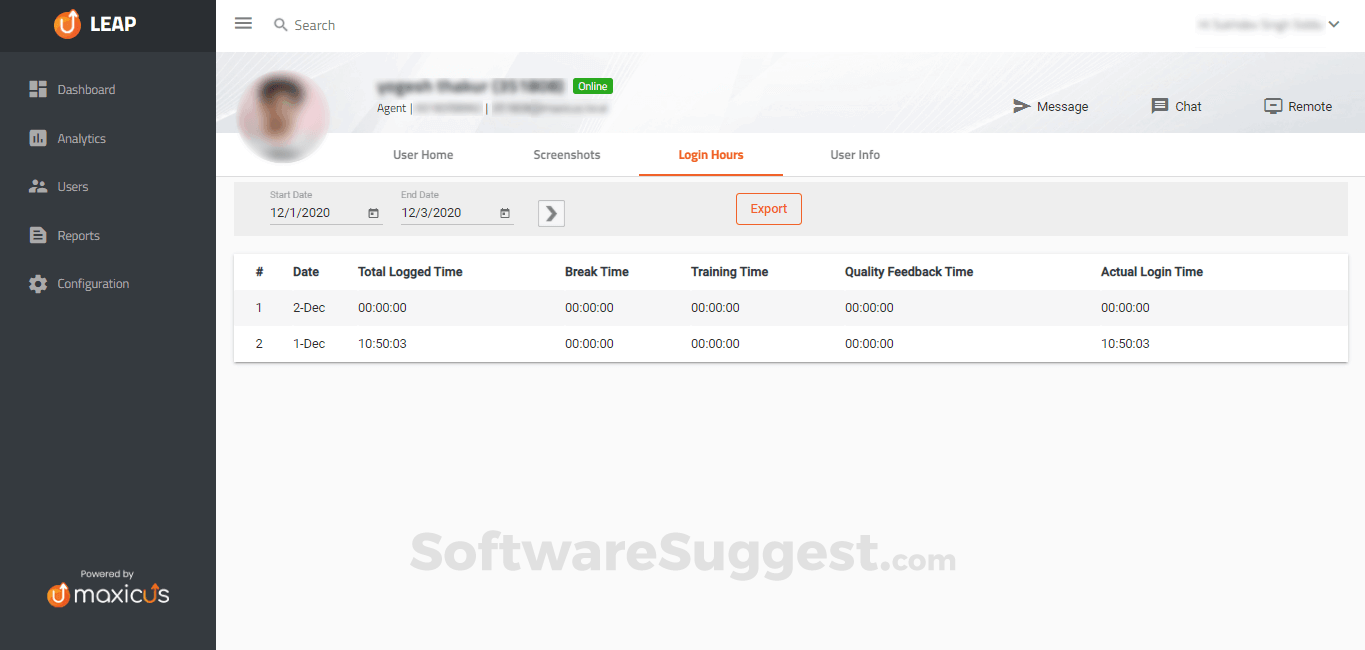Collapse the sidebar using the menu icon
The image size is (1365, 650).
point(243,23)
